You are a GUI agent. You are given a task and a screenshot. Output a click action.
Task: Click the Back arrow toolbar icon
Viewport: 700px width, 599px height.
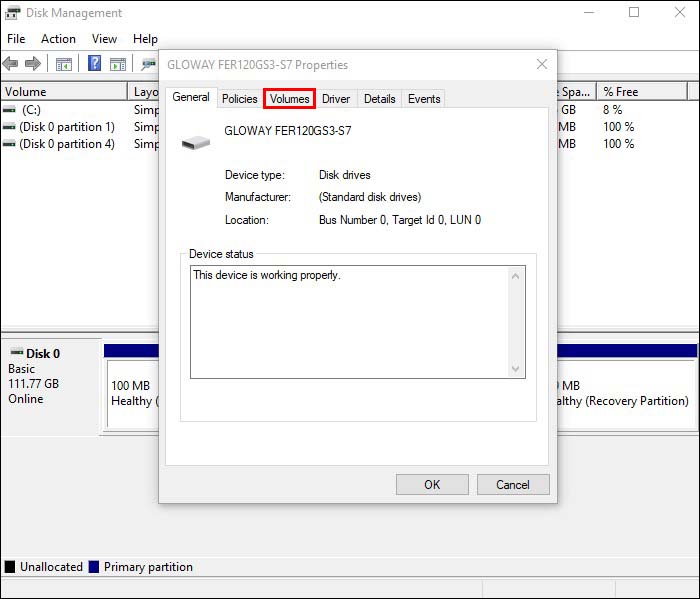[x=10, y=64]
